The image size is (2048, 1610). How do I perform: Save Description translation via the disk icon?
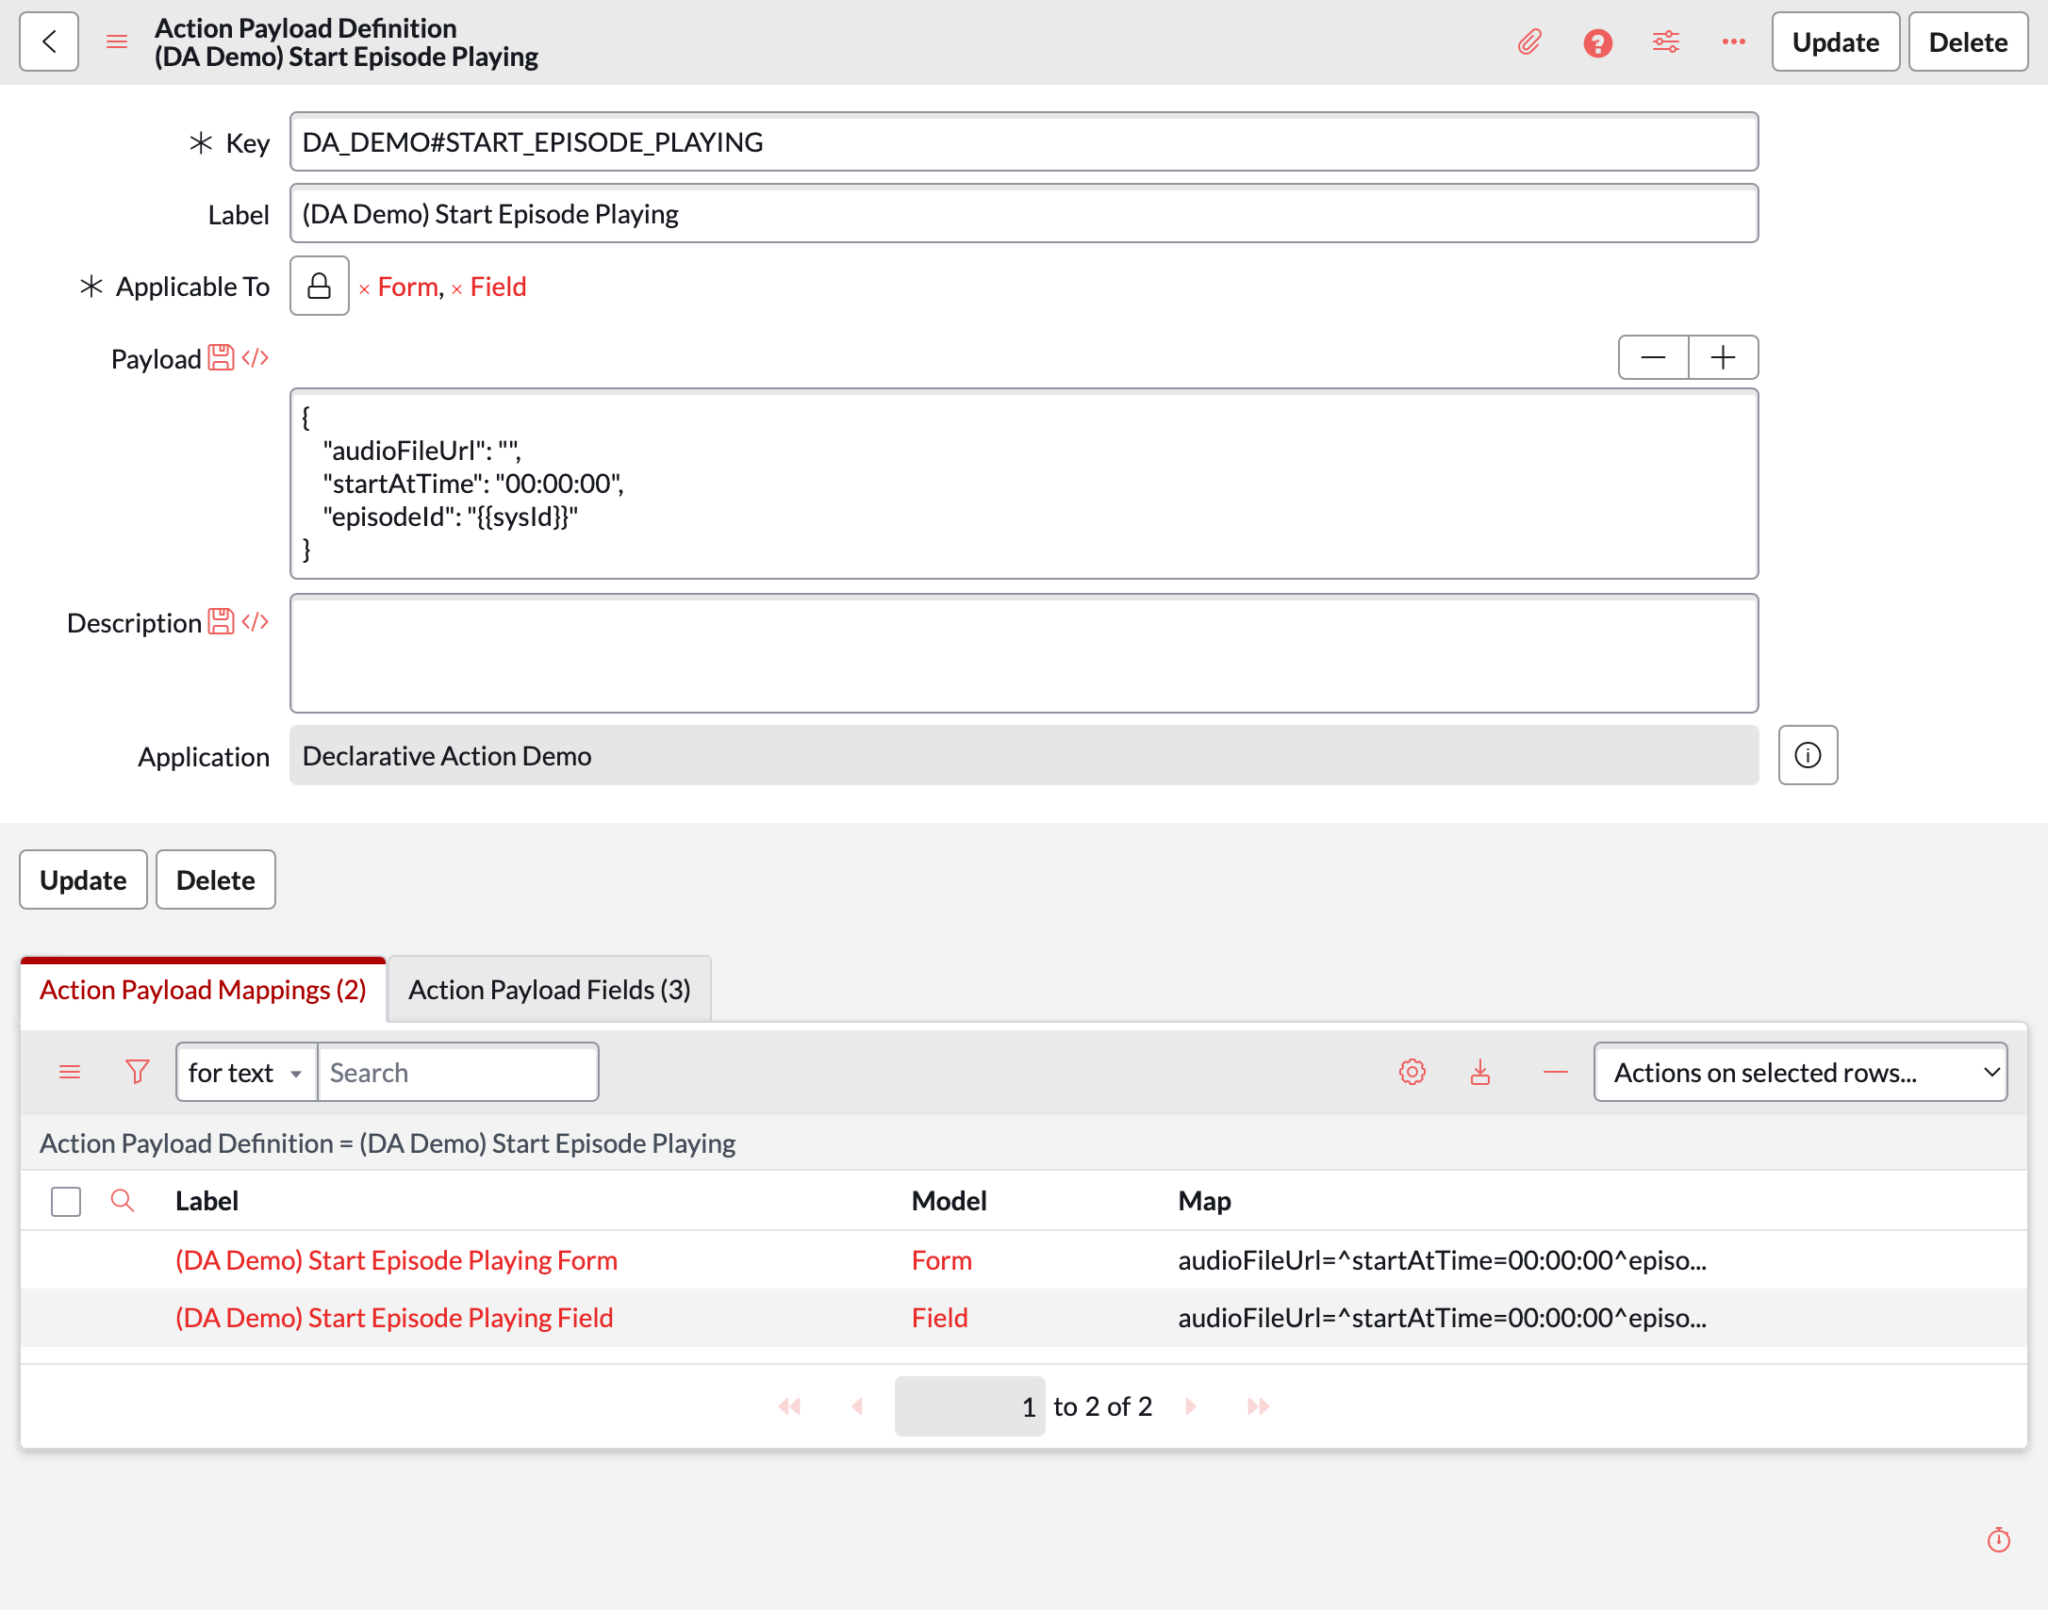coord(219,621)
